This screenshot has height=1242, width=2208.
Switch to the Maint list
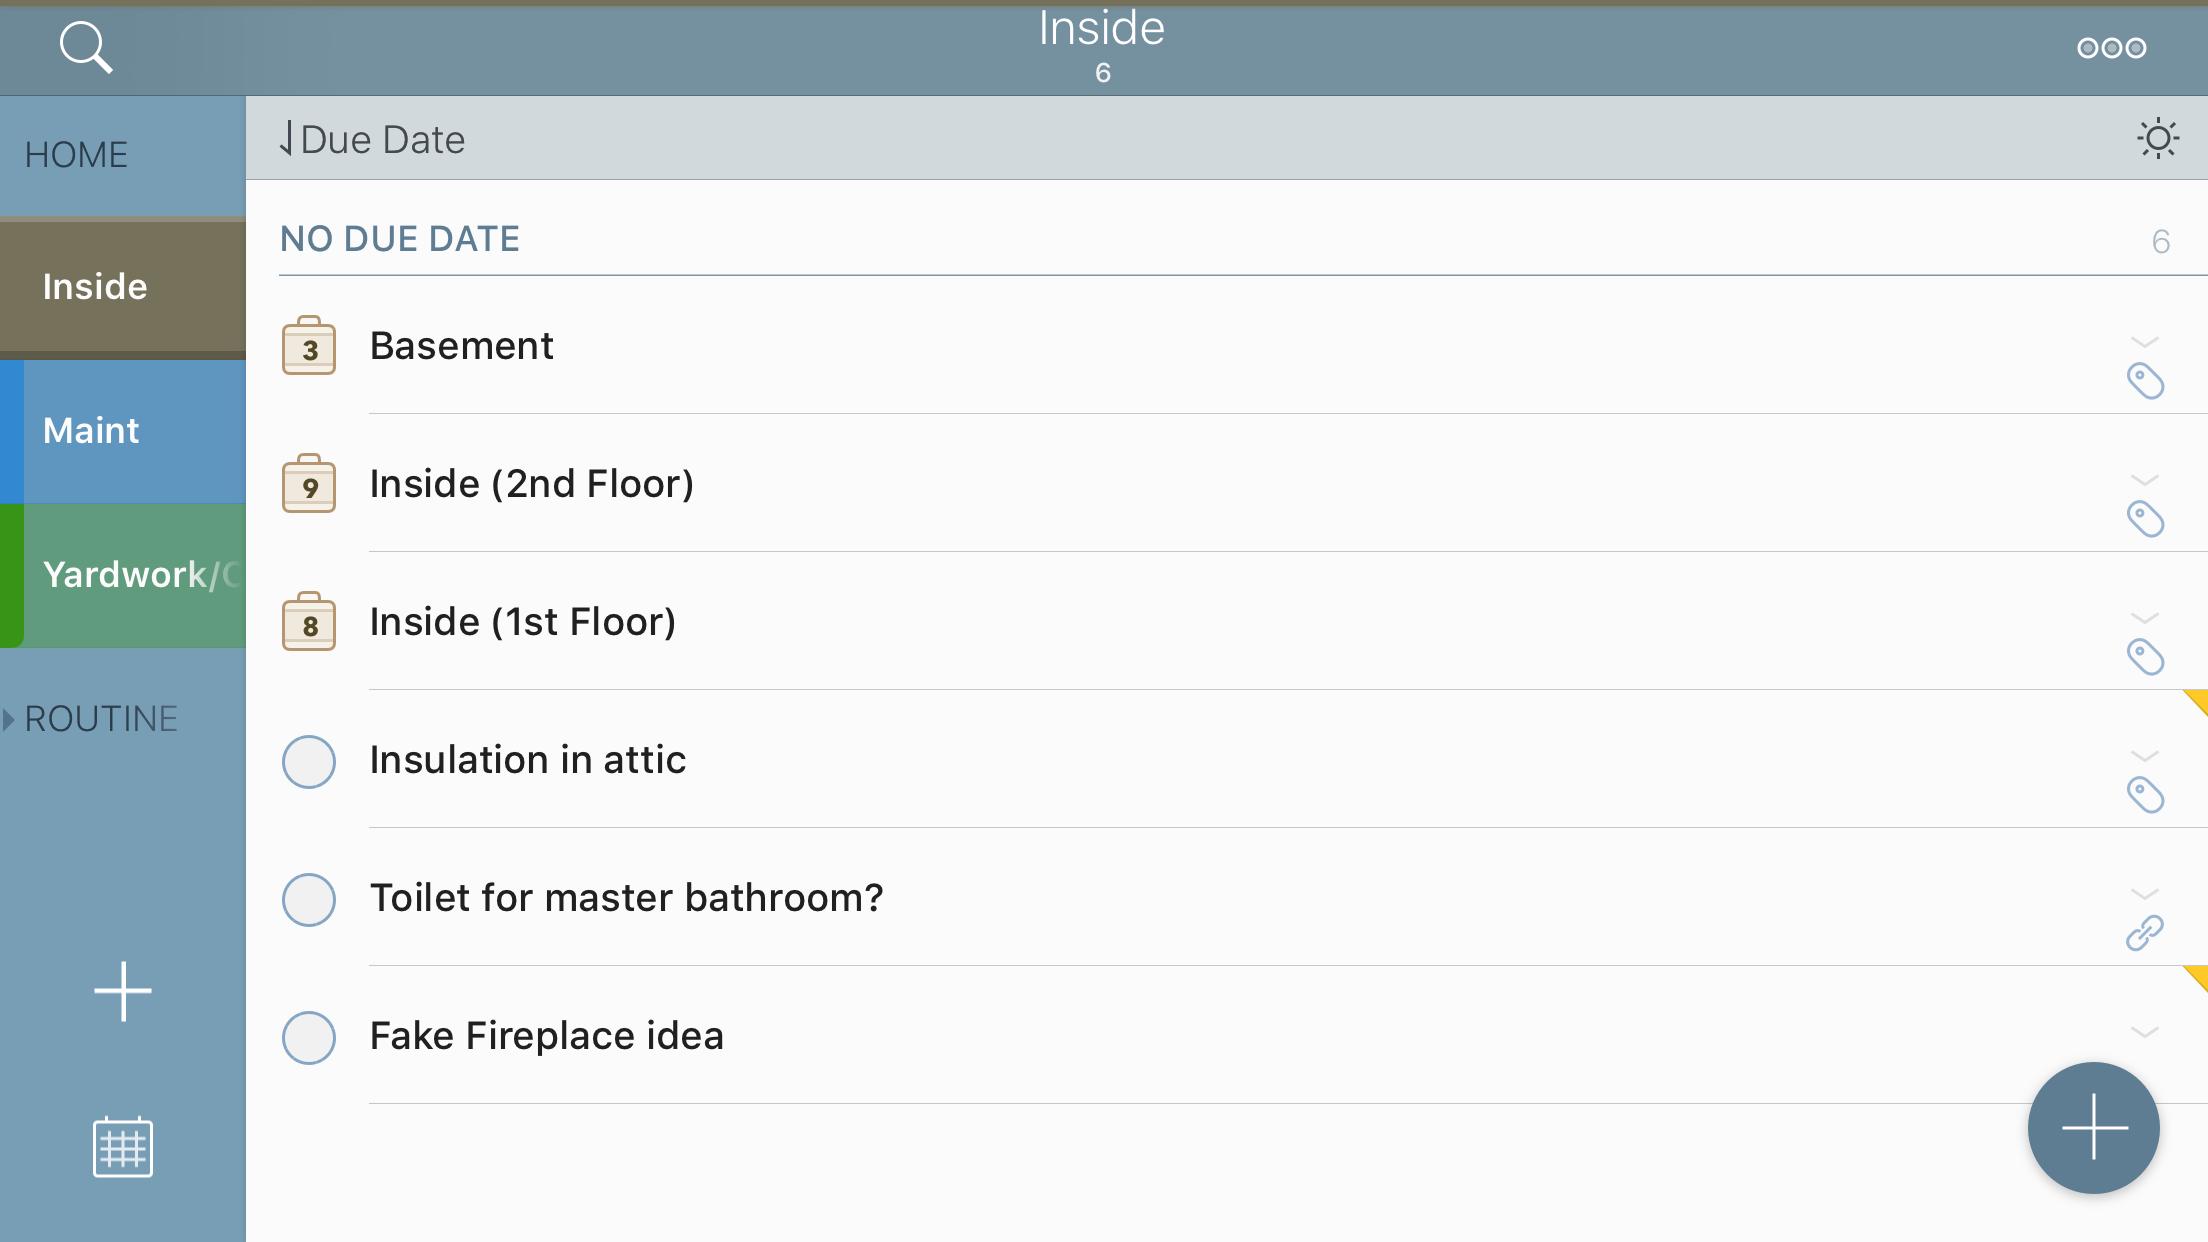pyautogui.click(x=123, y=431)
